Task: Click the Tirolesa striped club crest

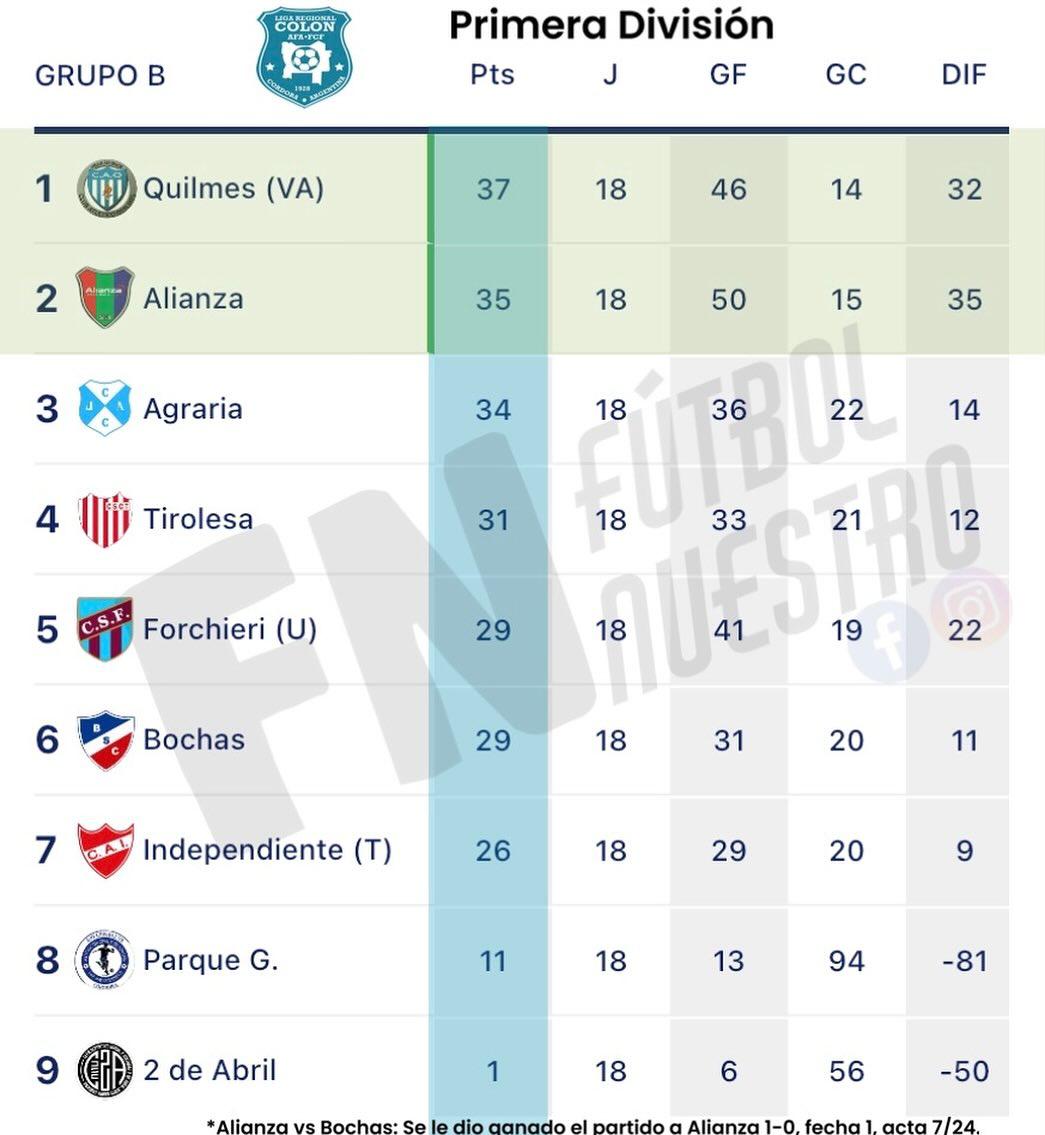Action: [x=105, y=519]
